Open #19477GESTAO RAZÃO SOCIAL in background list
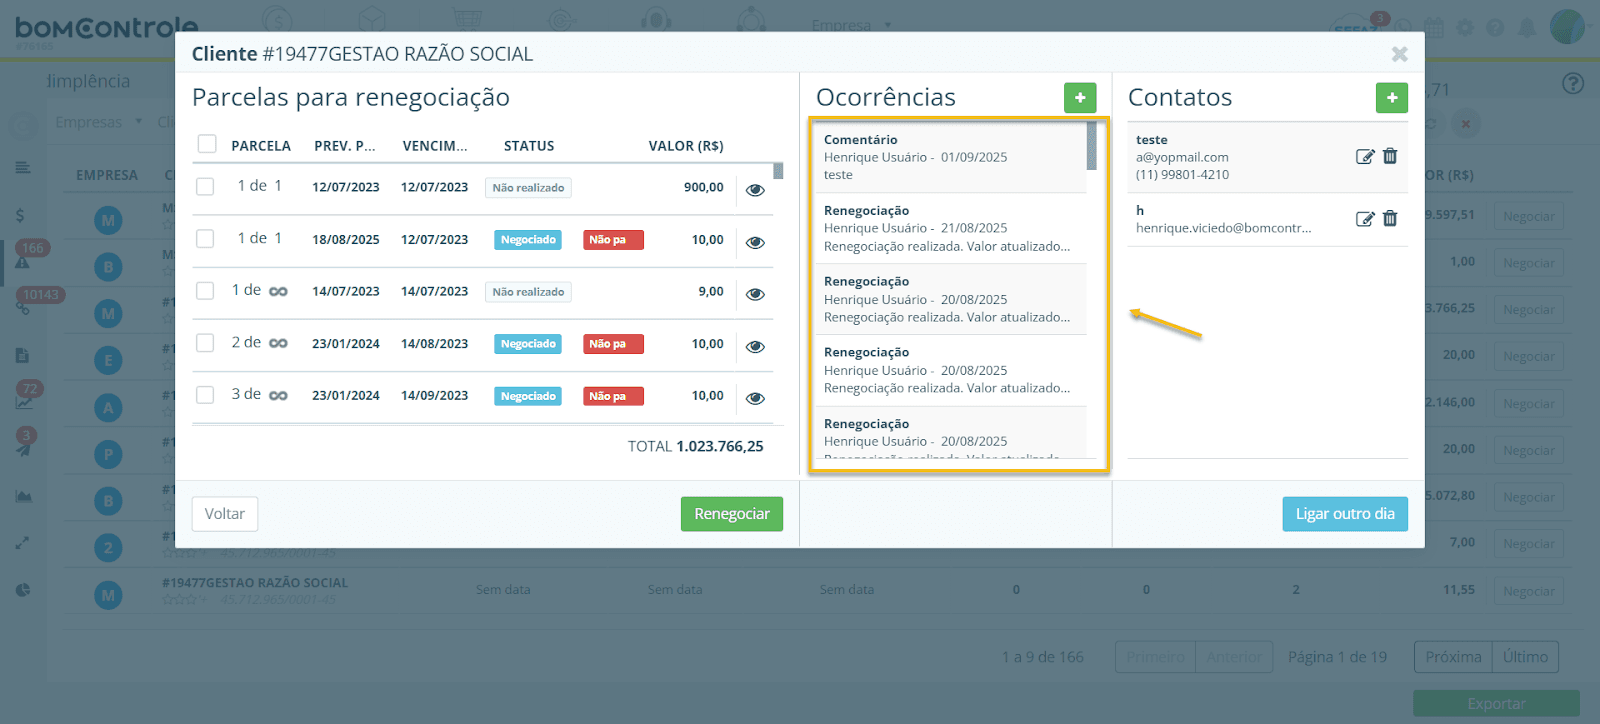 pyautogui.click(x=255, y=583)
